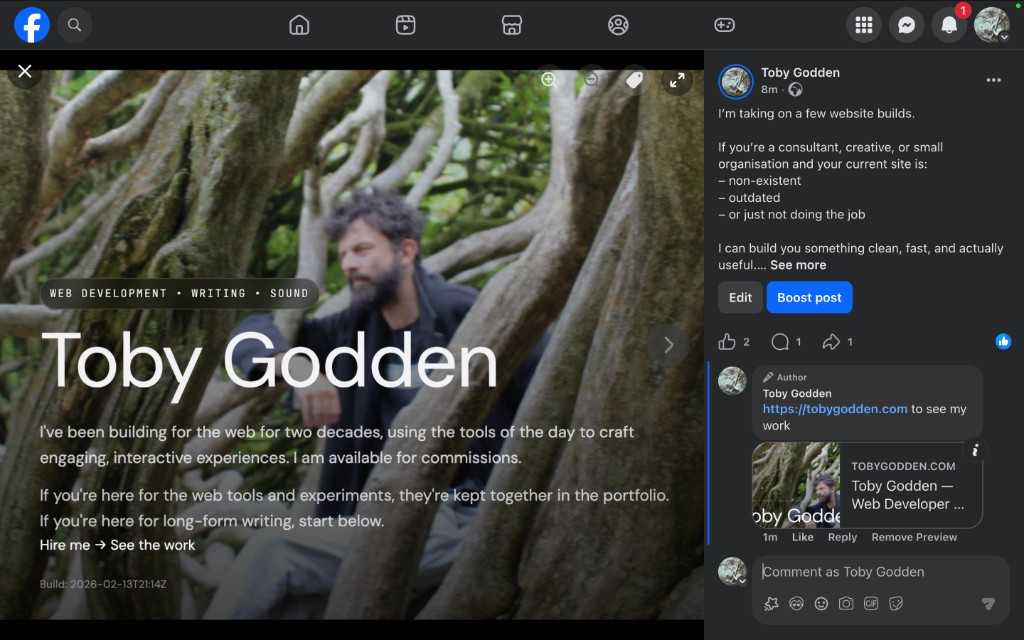This screenshot has height=640, width=1024.
Task: Open the tobygodden.com link
Action: pyautogui.click(x=835, y=409)
